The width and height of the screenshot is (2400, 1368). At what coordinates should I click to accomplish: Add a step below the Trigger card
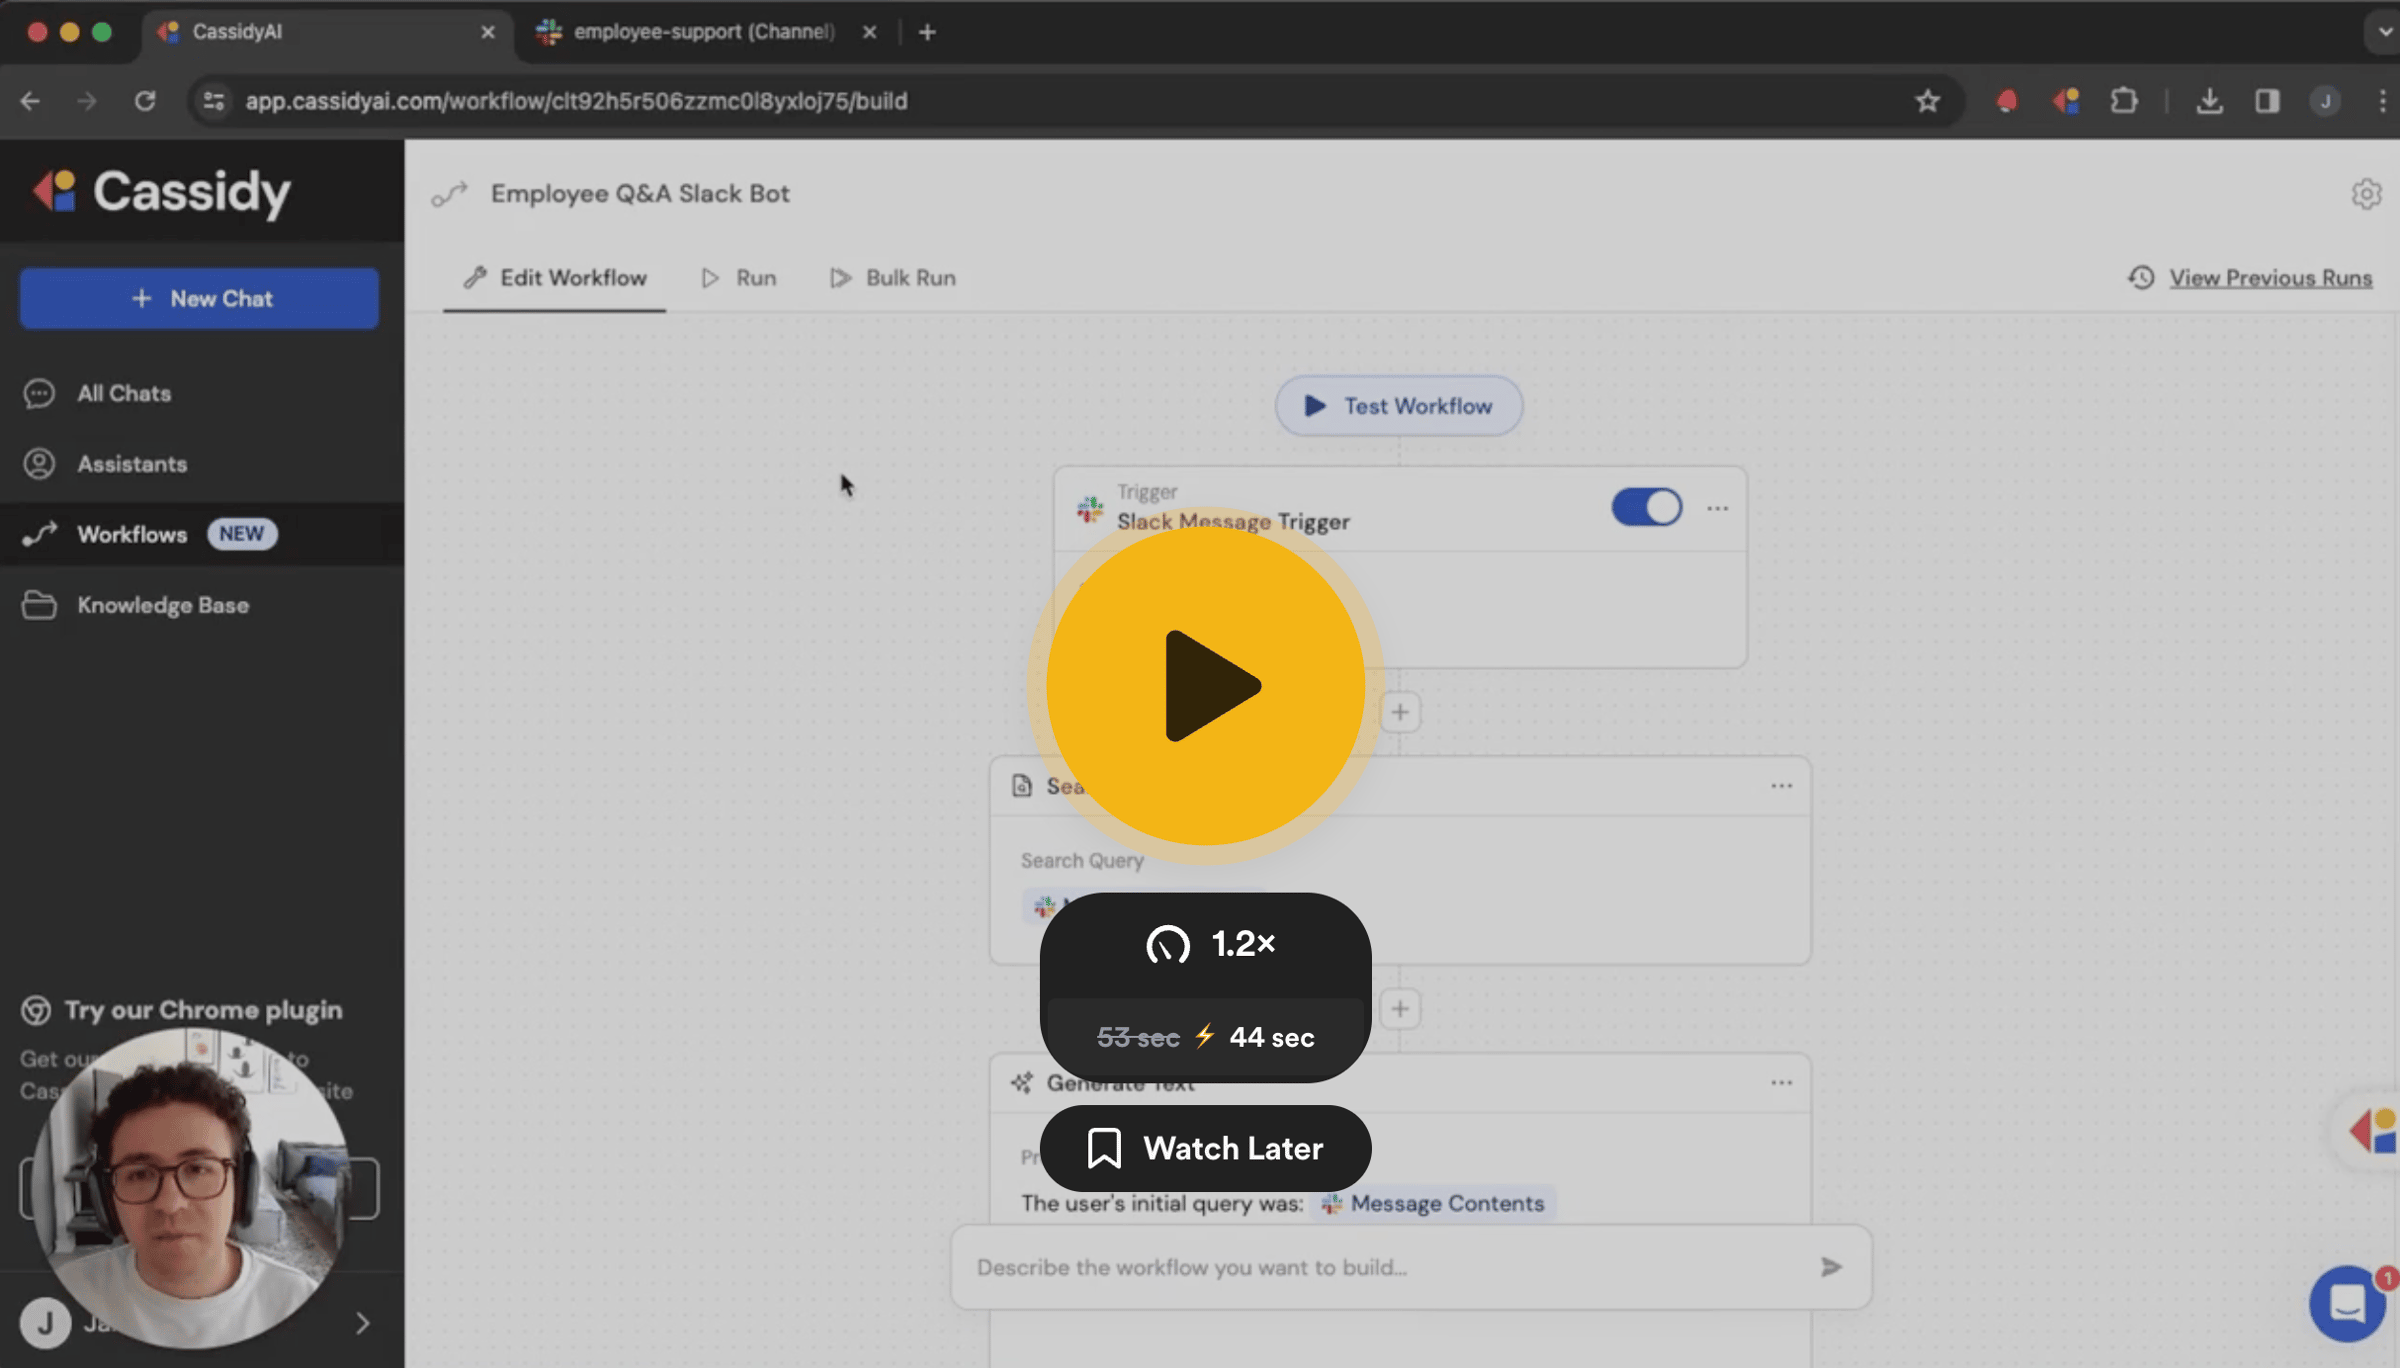coord(1400,712)
